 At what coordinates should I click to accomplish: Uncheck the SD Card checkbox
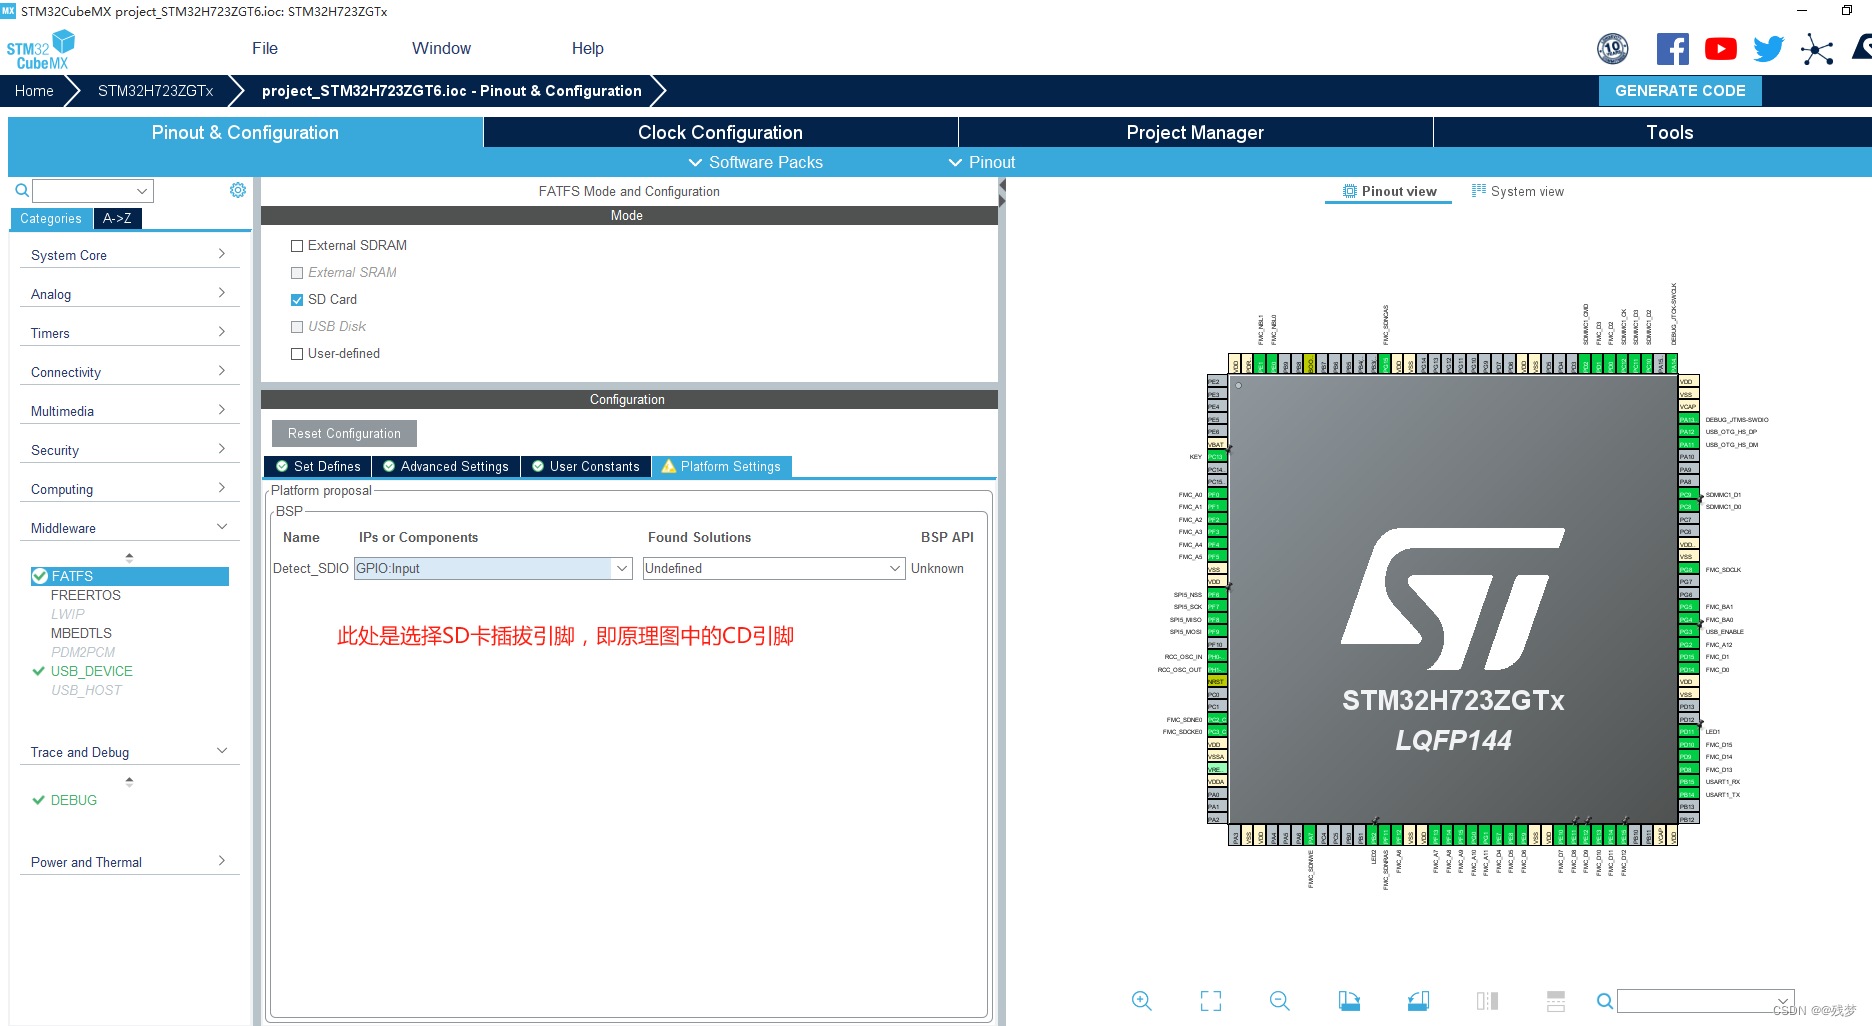pos(297,300)
